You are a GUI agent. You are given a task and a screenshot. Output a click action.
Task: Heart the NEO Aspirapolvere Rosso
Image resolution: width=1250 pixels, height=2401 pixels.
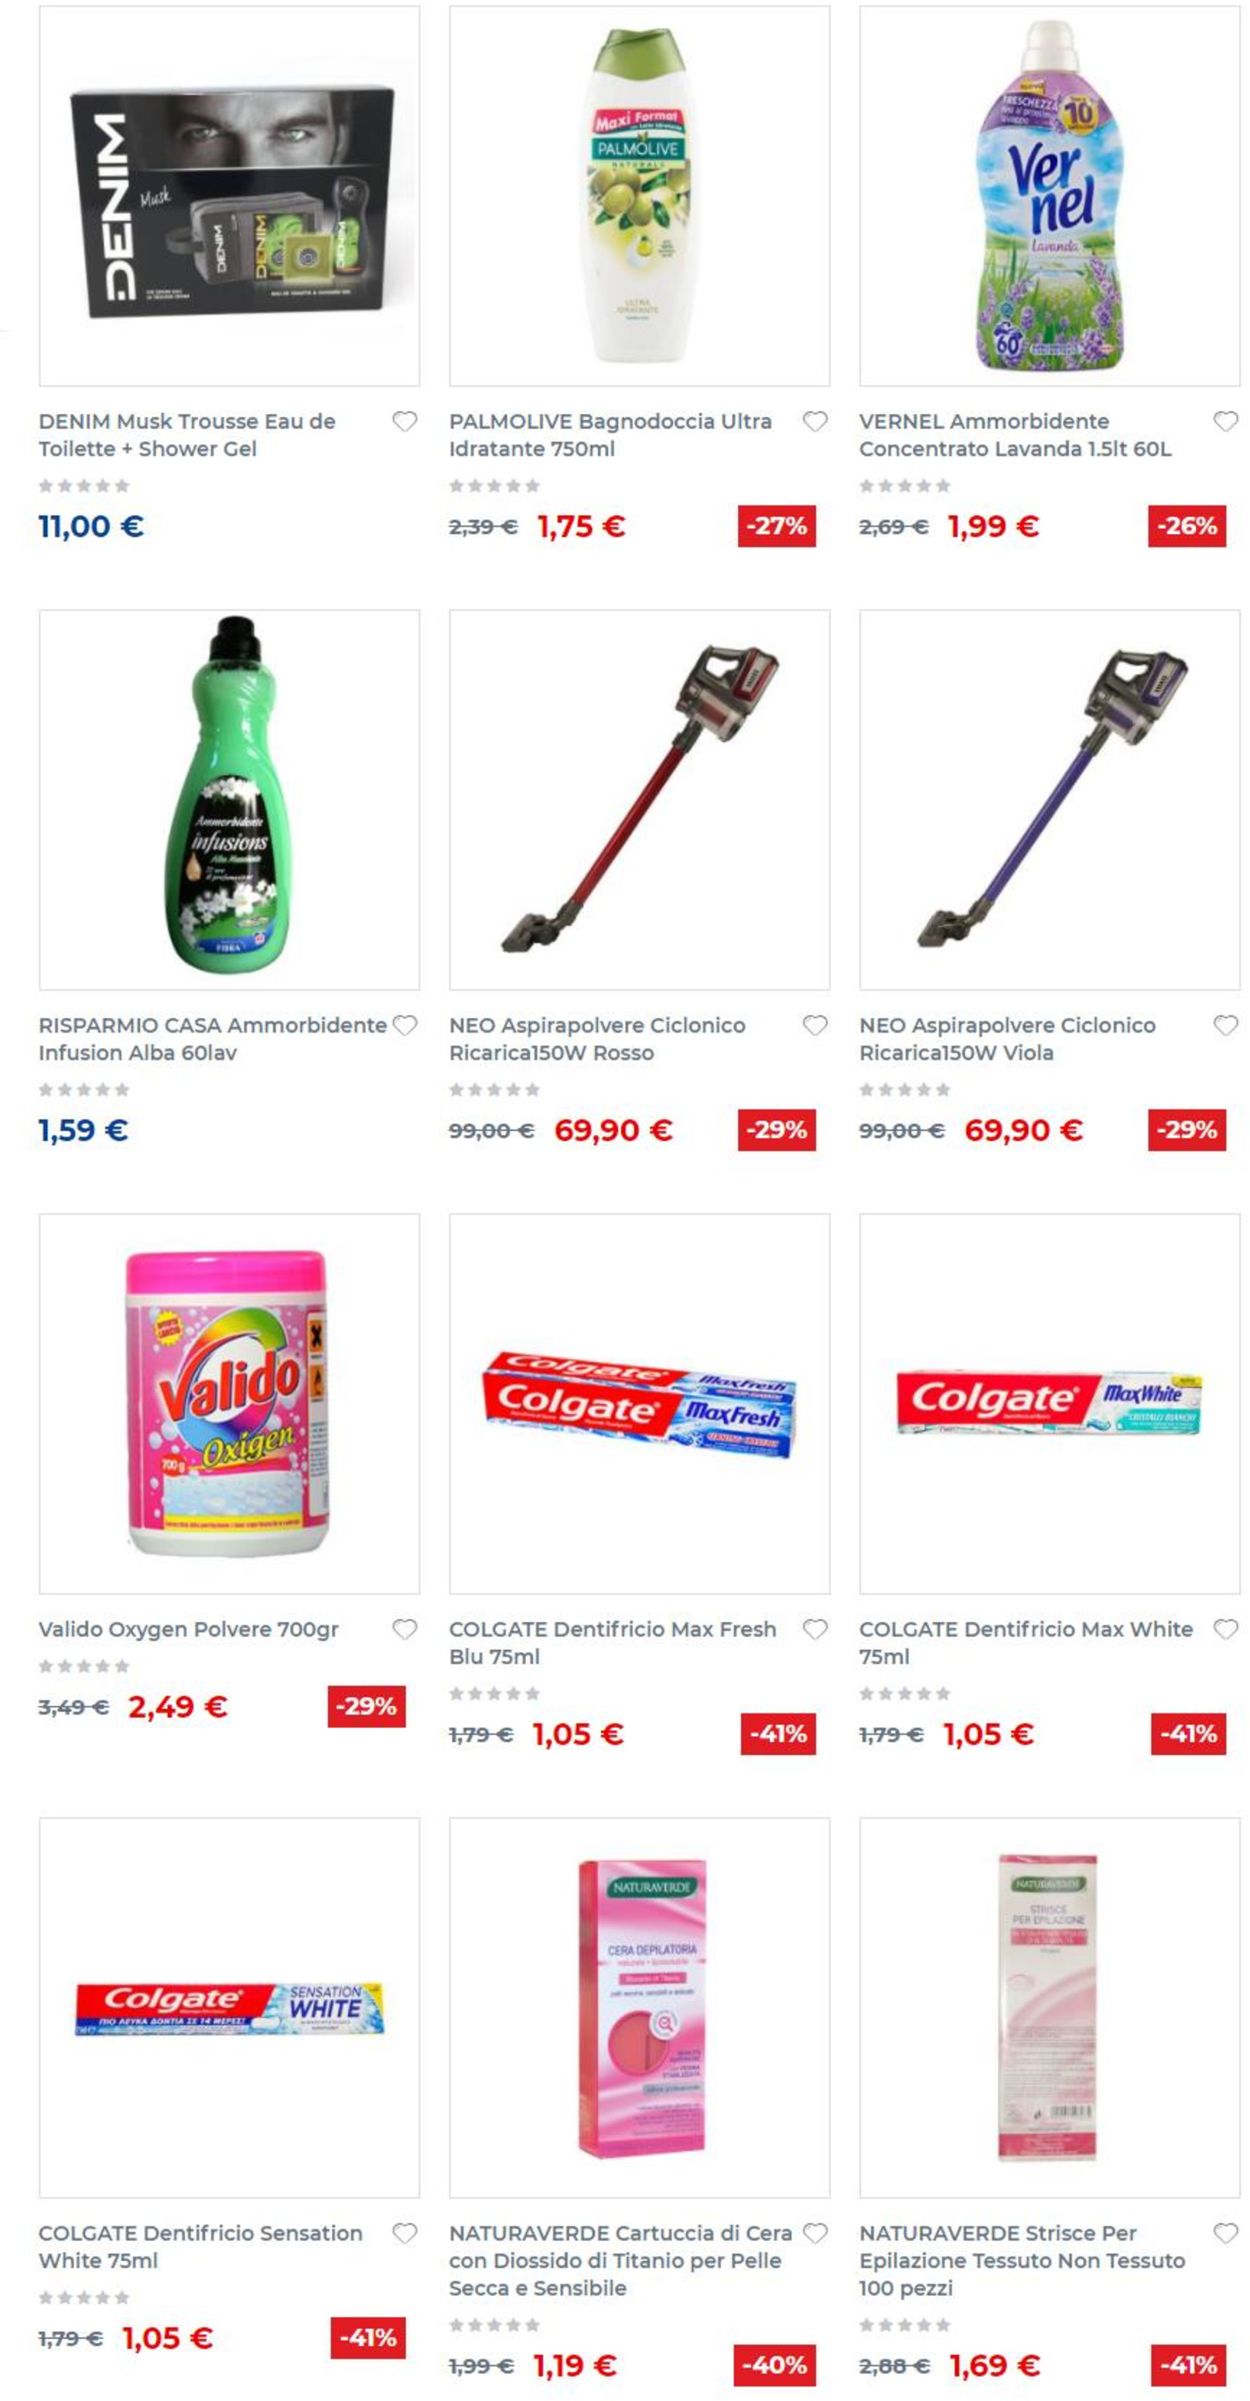click(815, 1026)
